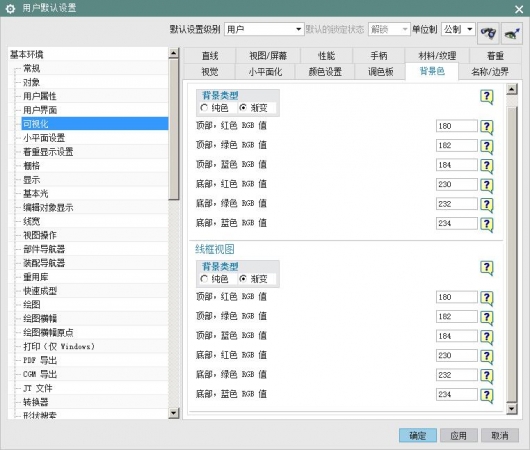
Task: Click the 确定 button
Action: (x=417, y=435)
